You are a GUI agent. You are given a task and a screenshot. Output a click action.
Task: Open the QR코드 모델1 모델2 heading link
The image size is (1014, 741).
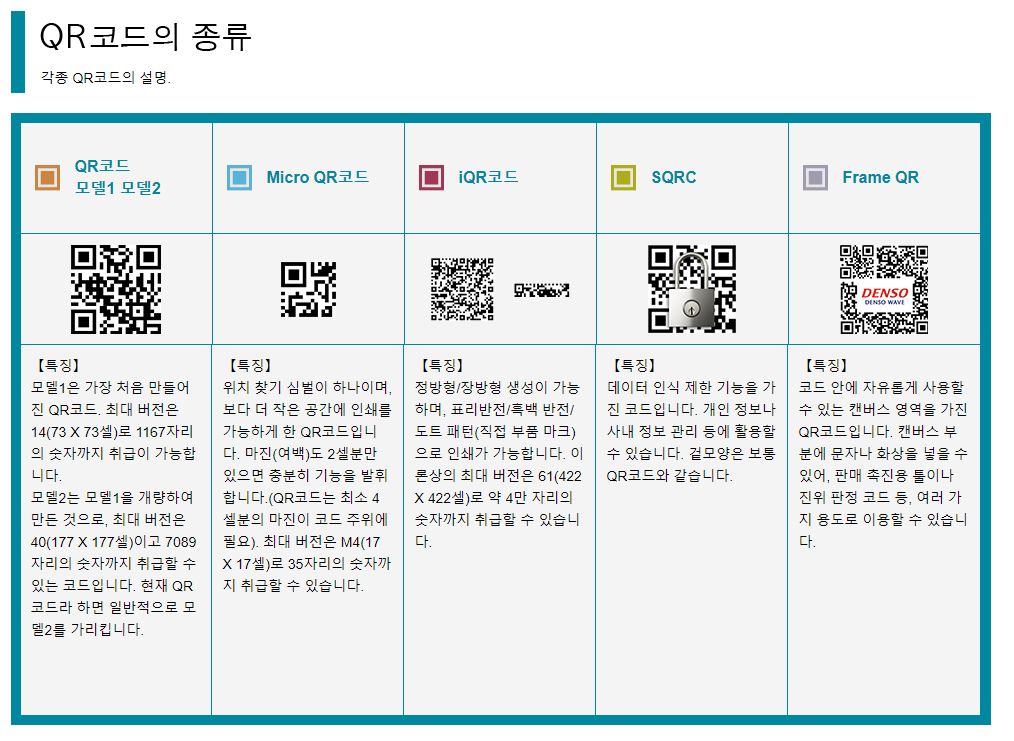[118, 177]
